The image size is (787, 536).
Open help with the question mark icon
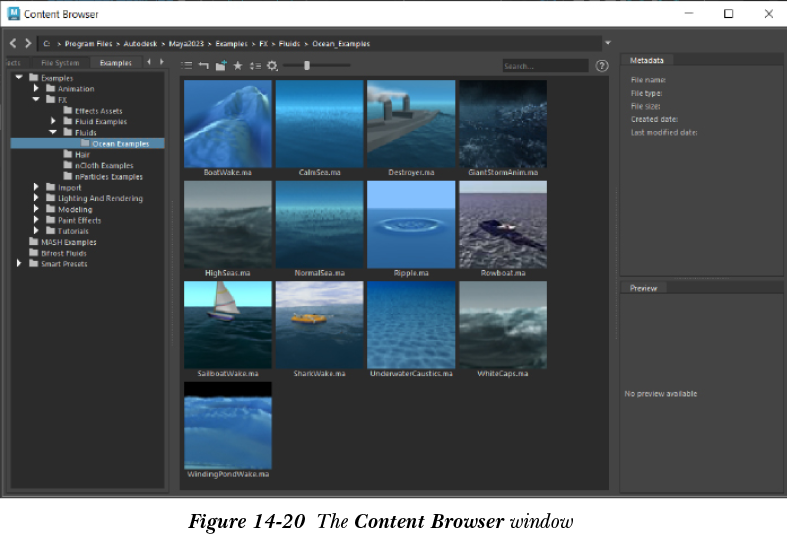[602, 66]
